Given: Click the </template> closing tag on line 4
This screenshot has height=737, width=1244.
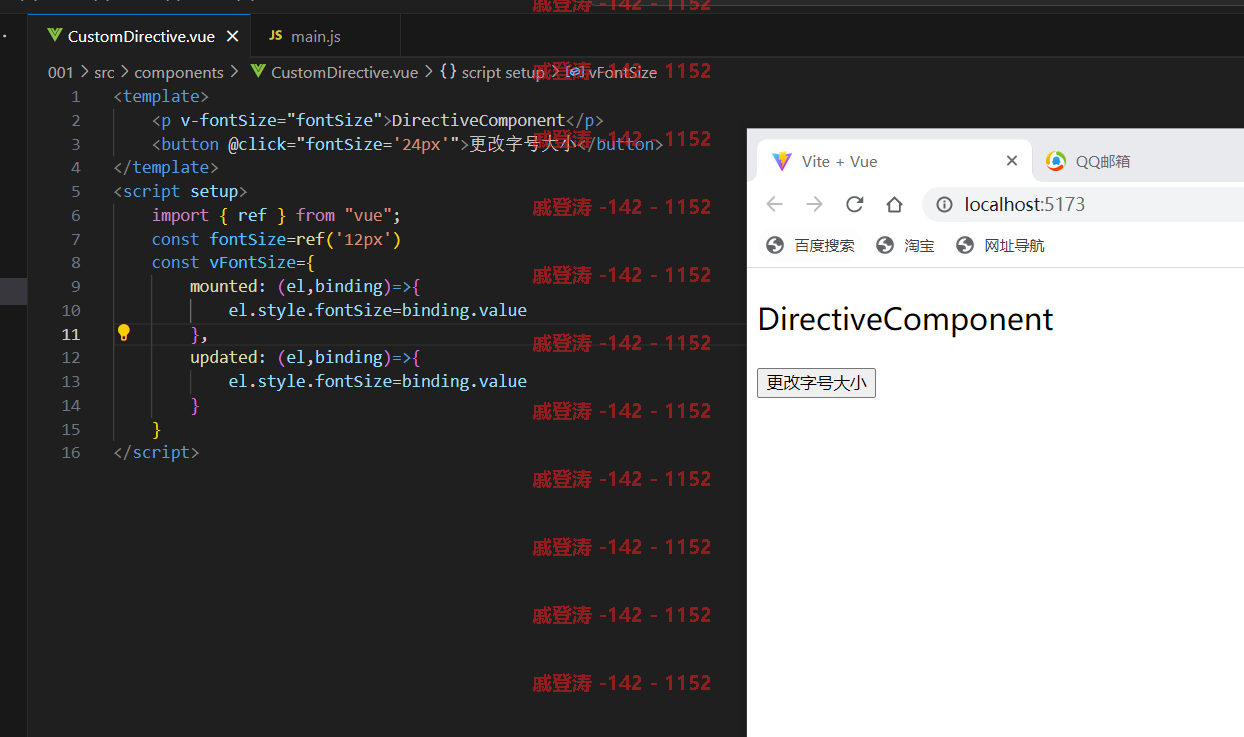Looking at the screenshot, I should point(166,167).
